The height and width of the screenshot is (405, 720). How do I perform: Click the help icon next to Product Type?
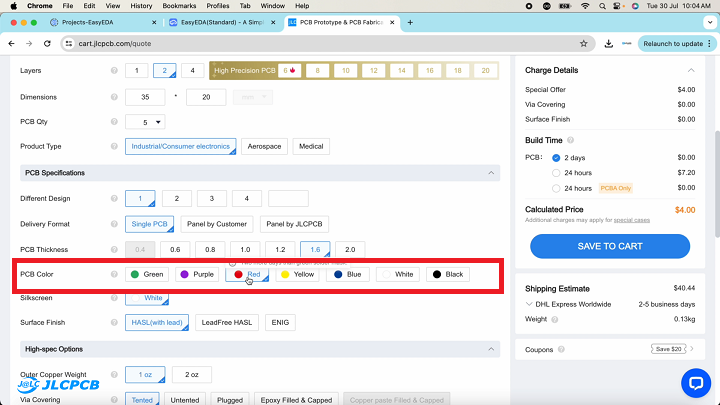click(x=114, y=146)
